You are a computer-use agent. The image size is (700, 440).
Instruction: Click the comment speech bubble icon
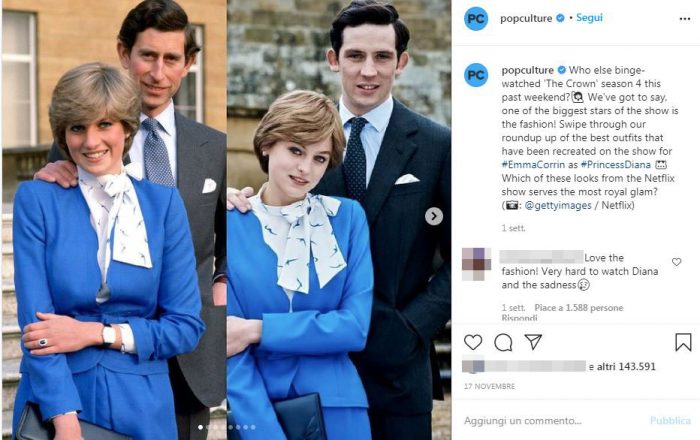[x=503, y=342]
